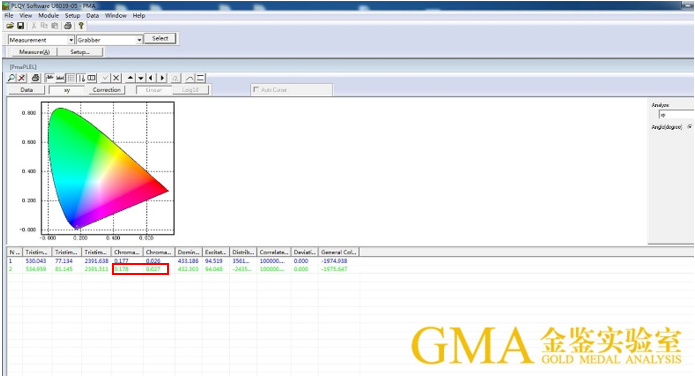Click the help question mark icon

(81, 26)
